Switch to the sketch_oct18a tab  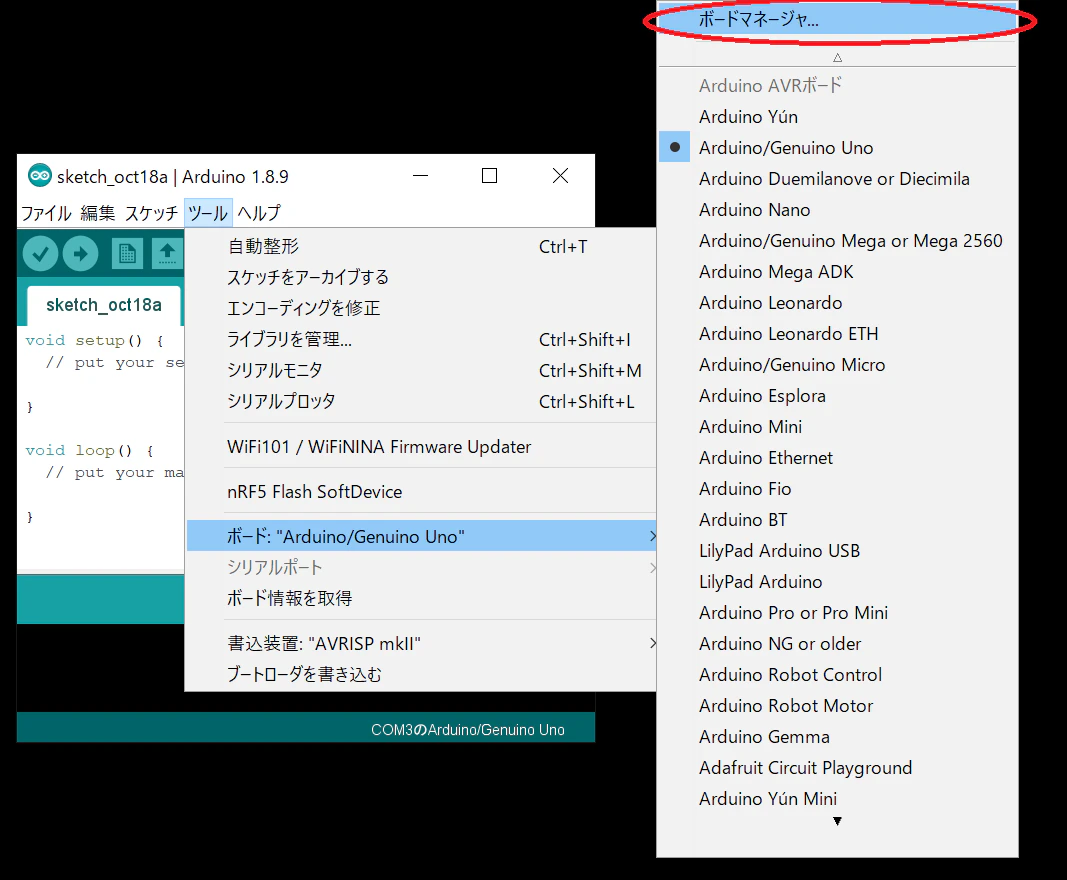tap(104, 305)
